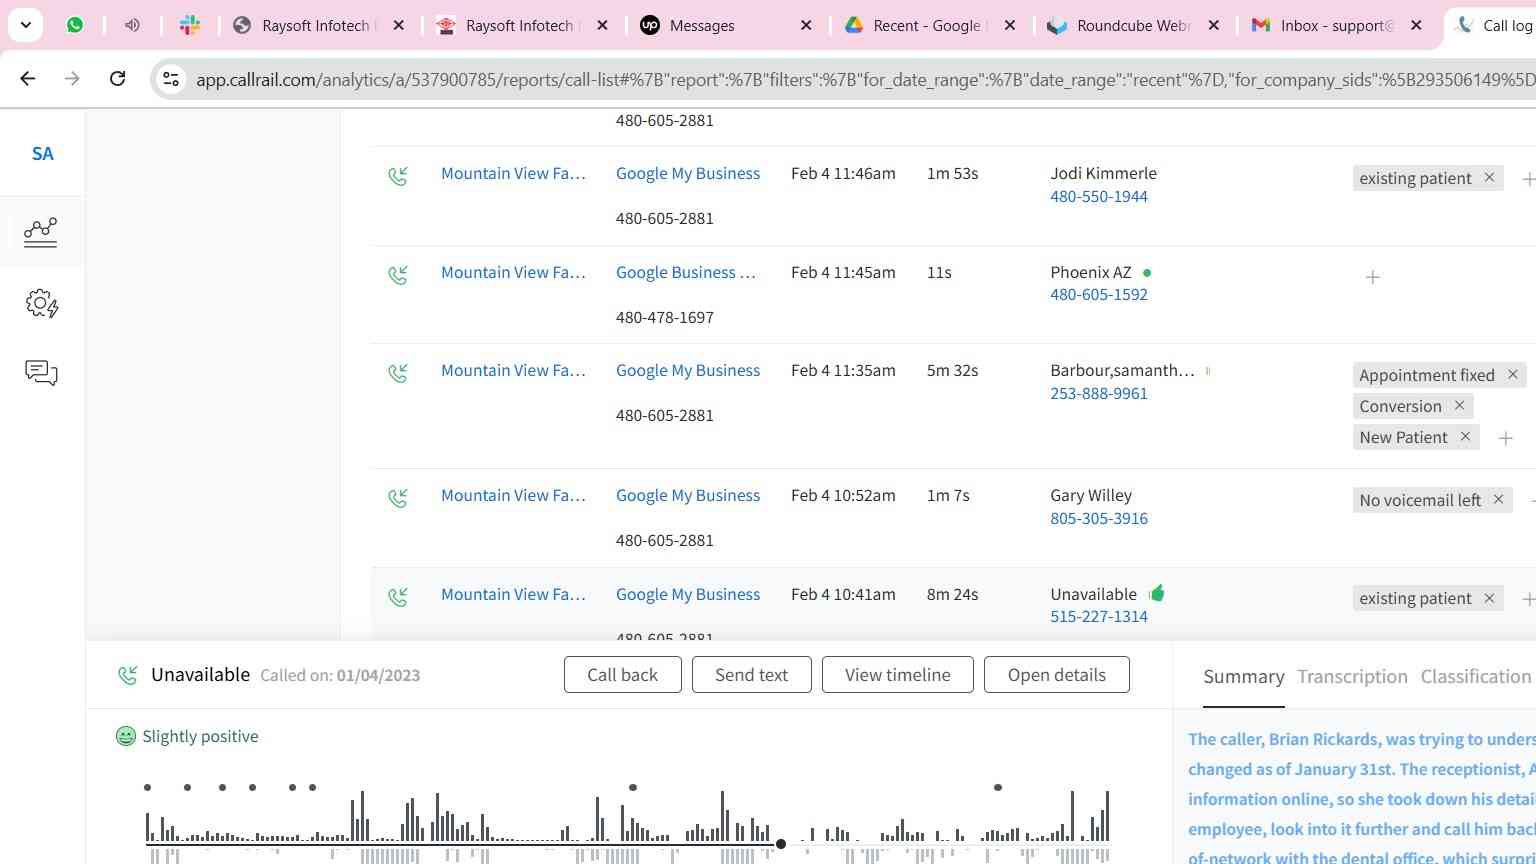
Task: Click the Open details button
Action: (1056, 675)
